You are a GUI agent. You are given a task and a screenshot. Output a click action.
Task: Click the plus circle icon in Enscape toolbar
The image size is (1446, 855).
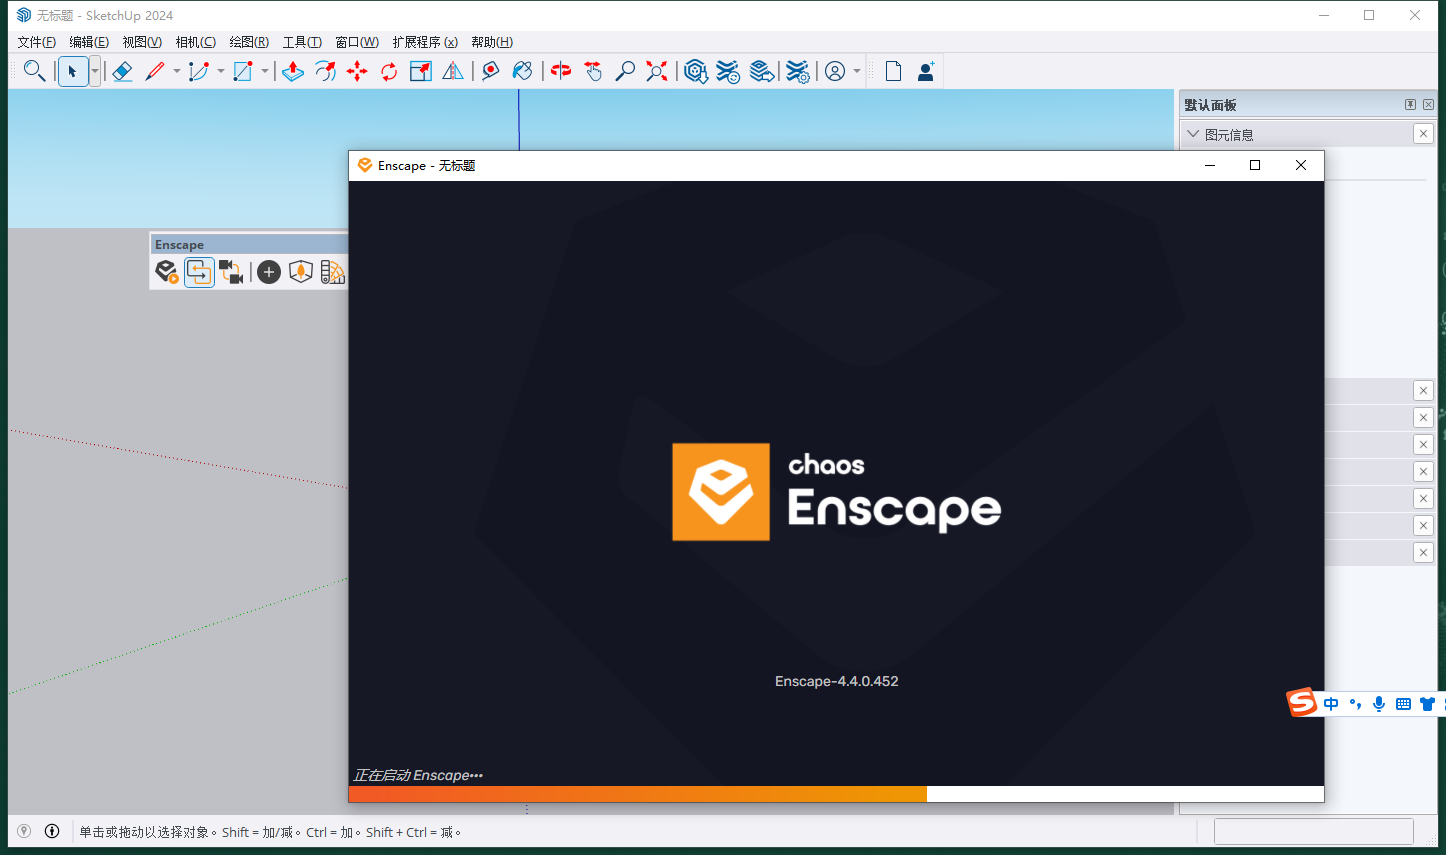pyautogui.click(x=269, y=272)
